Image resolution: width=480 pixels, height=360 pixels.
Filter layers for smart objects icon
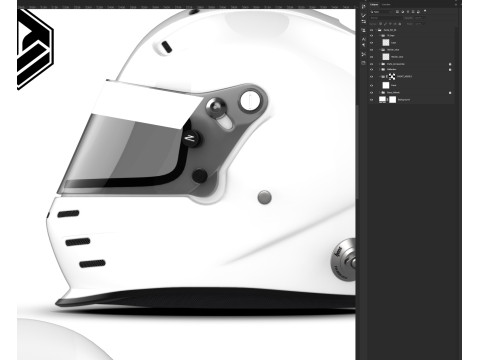tap(418, 12)
